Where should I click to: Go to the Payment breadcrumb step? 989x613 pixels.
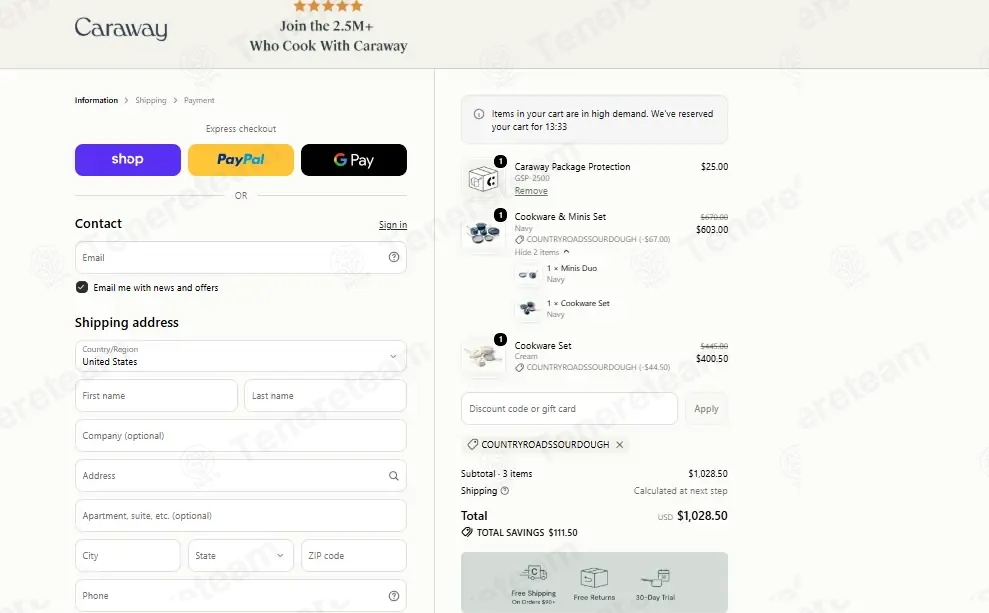coord(199,100)
